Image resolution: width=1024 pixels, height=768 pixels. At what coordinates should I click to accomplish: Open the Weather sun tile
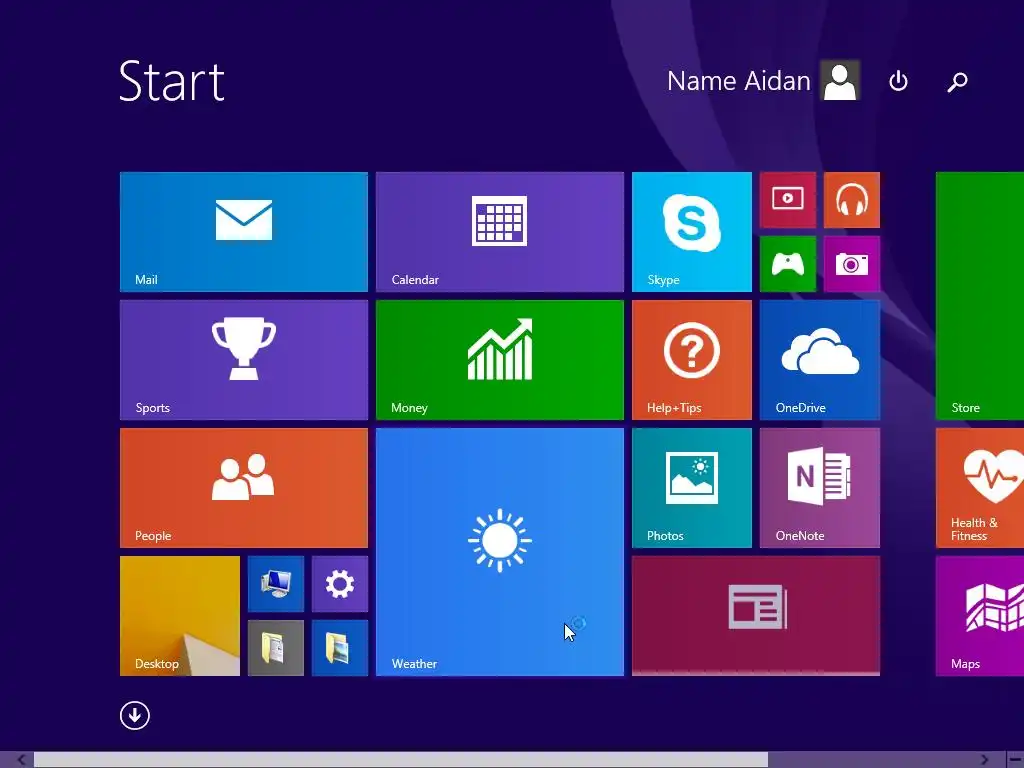(x=500, y=552)
